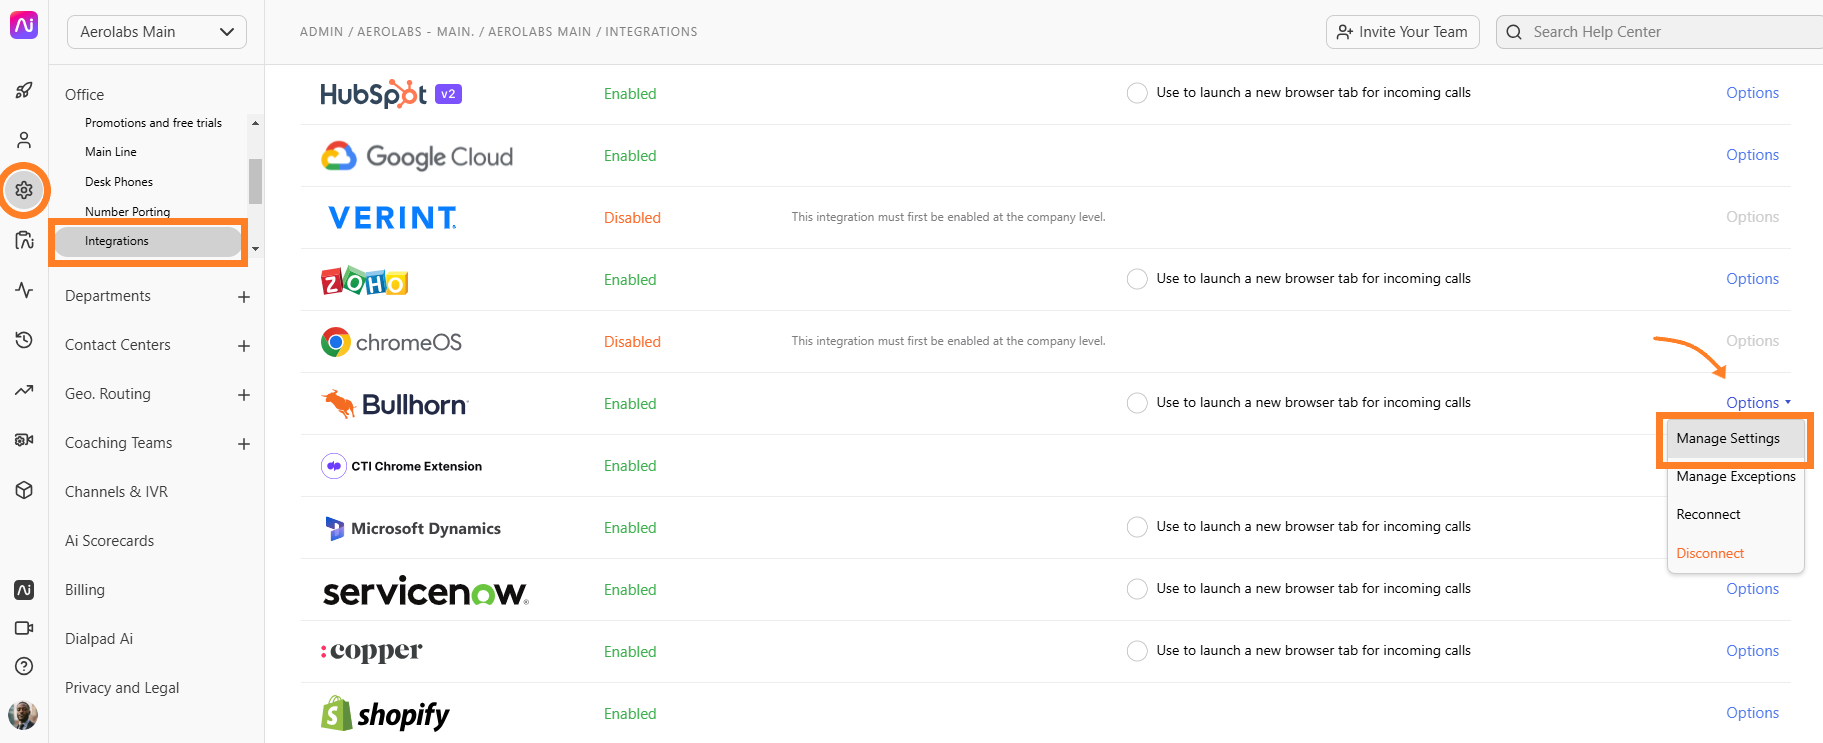Click the Shopify logo
This screenshot has height=743, width=1823.
pyautogui.click(x=385, y=714)
